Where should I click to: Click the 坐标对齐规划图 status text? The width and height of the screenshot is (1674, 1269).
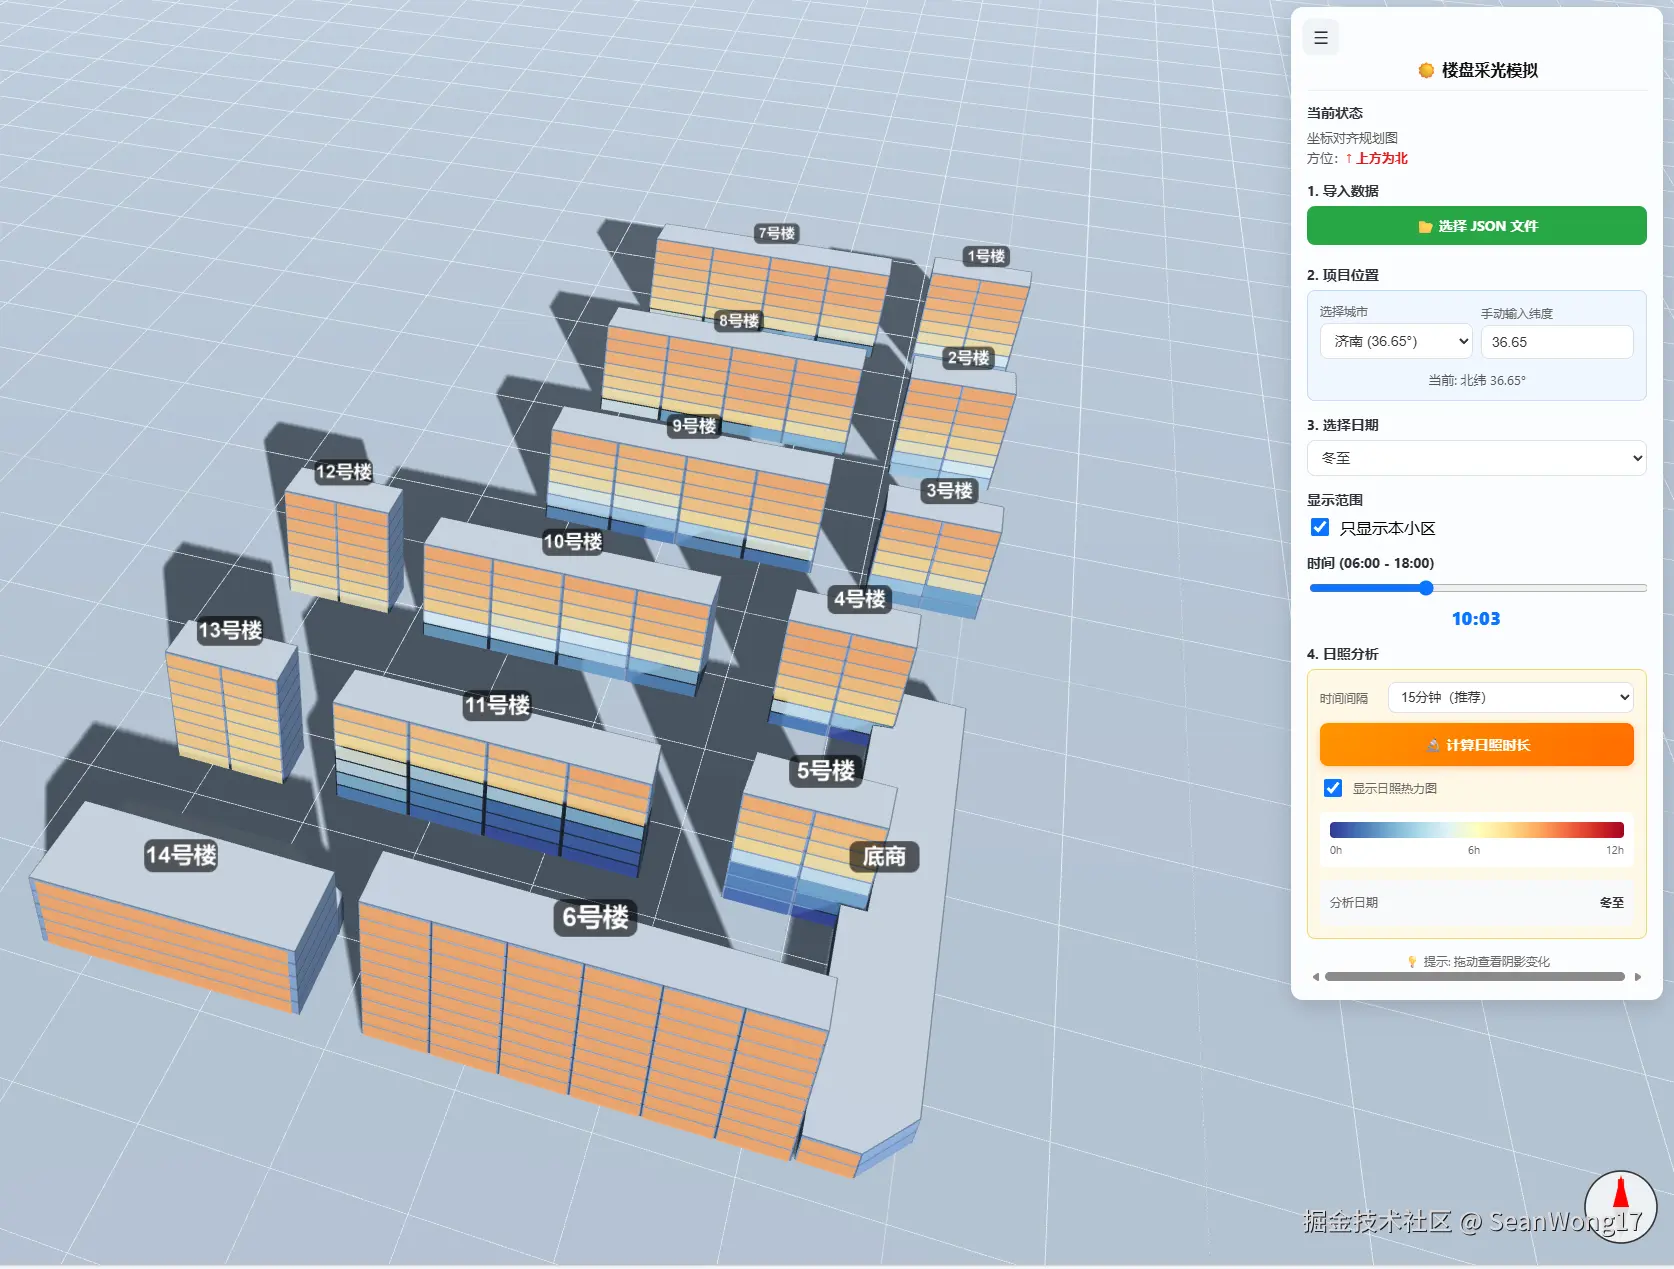(1352, 138)
